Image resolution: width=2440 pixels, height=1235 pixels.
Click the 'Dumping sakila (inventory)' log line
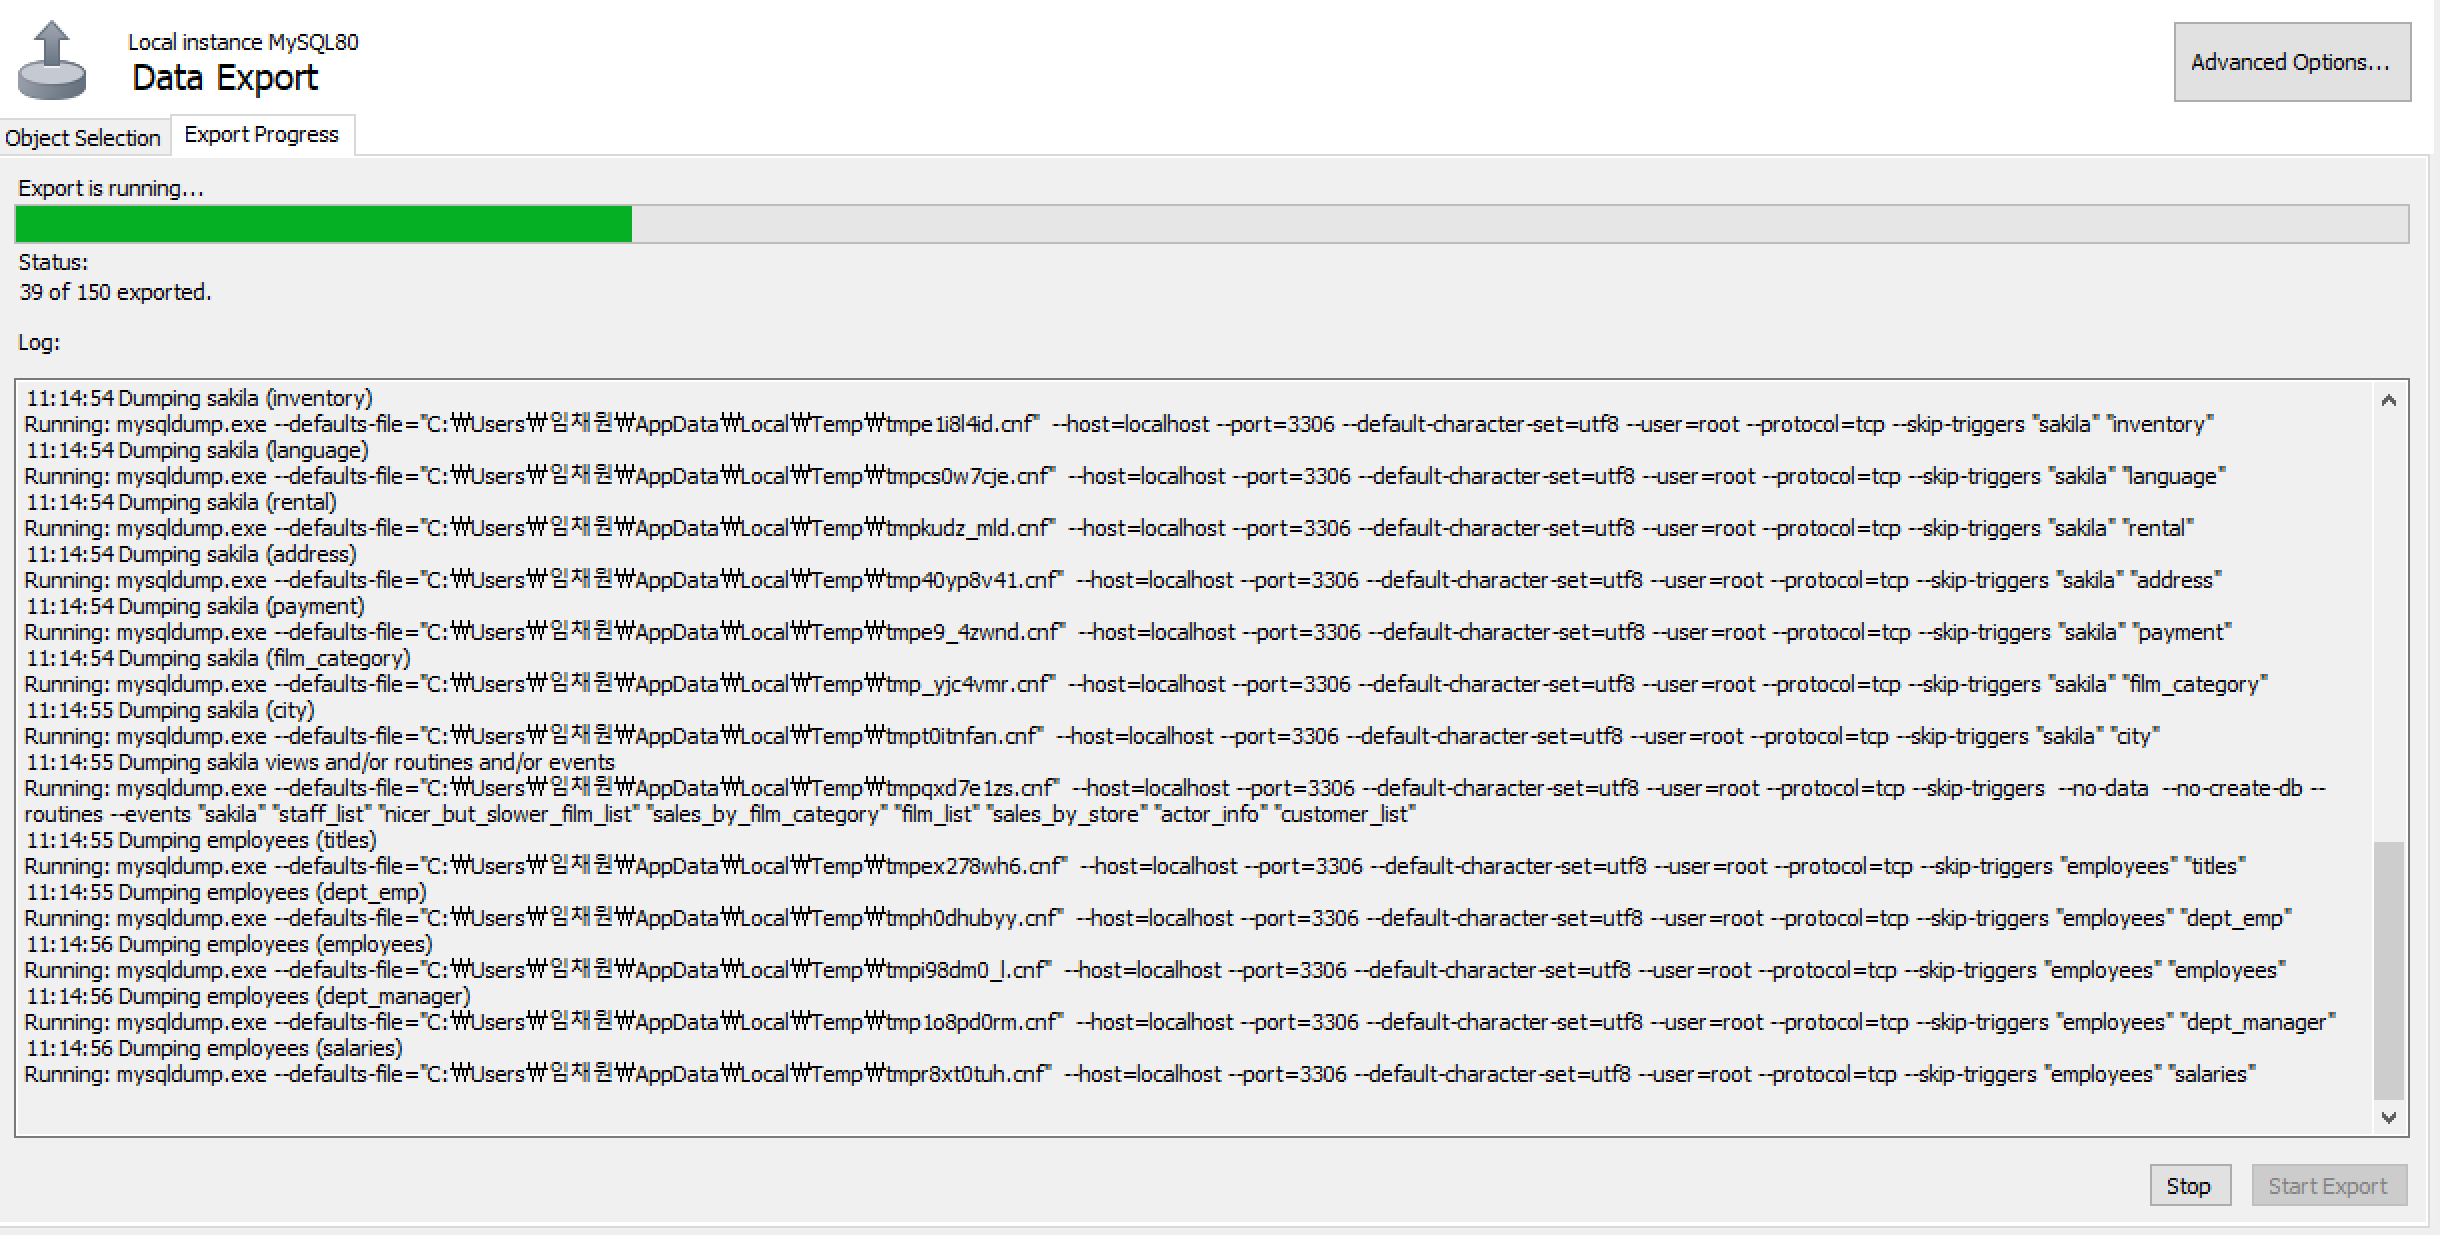199,398
